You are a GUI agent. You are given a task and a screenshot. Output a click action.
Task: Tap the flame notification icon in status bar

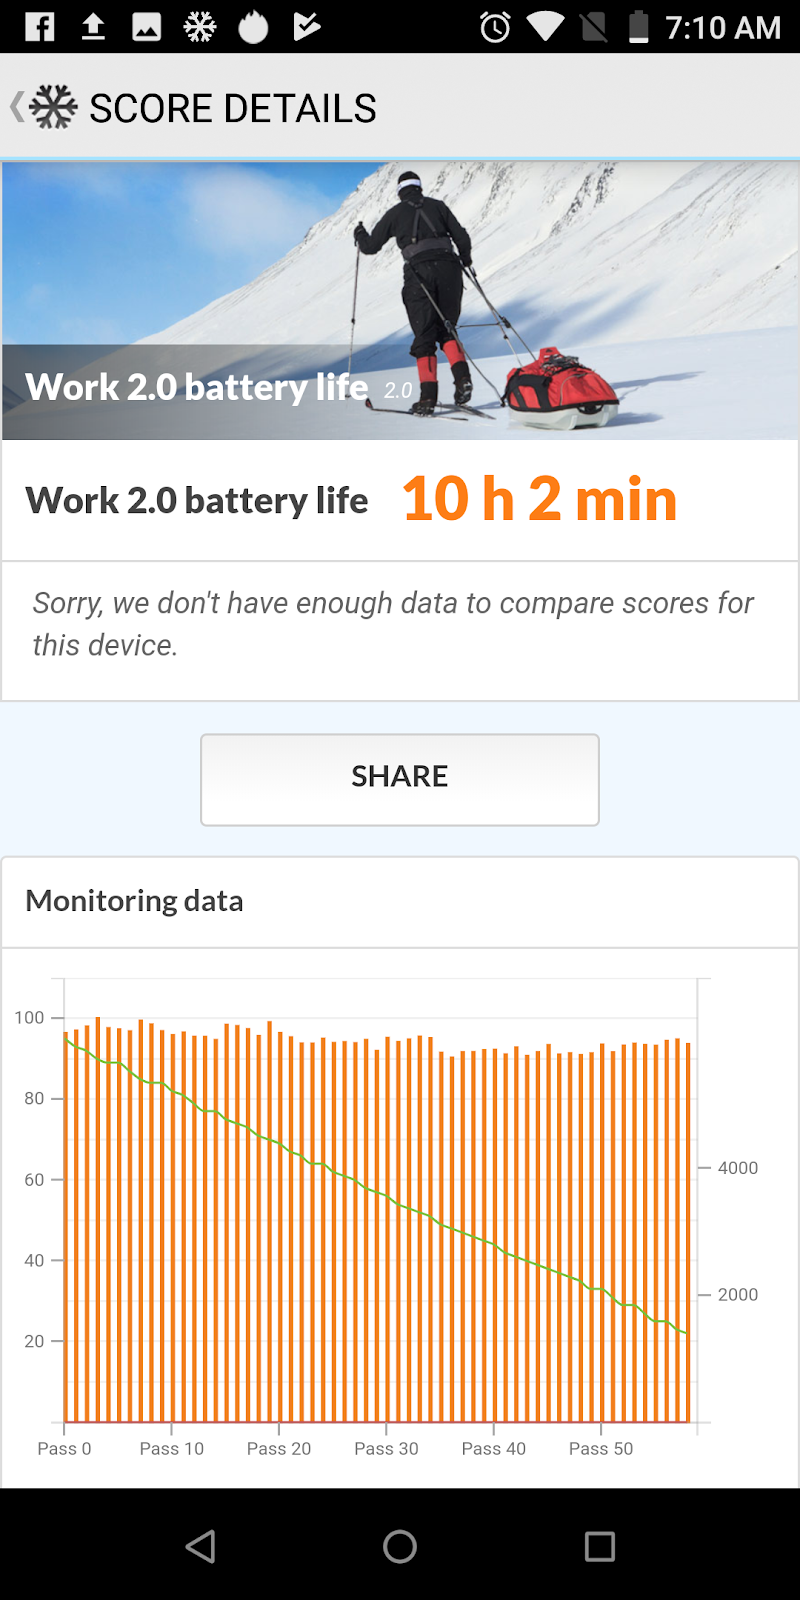coord(253,27)
